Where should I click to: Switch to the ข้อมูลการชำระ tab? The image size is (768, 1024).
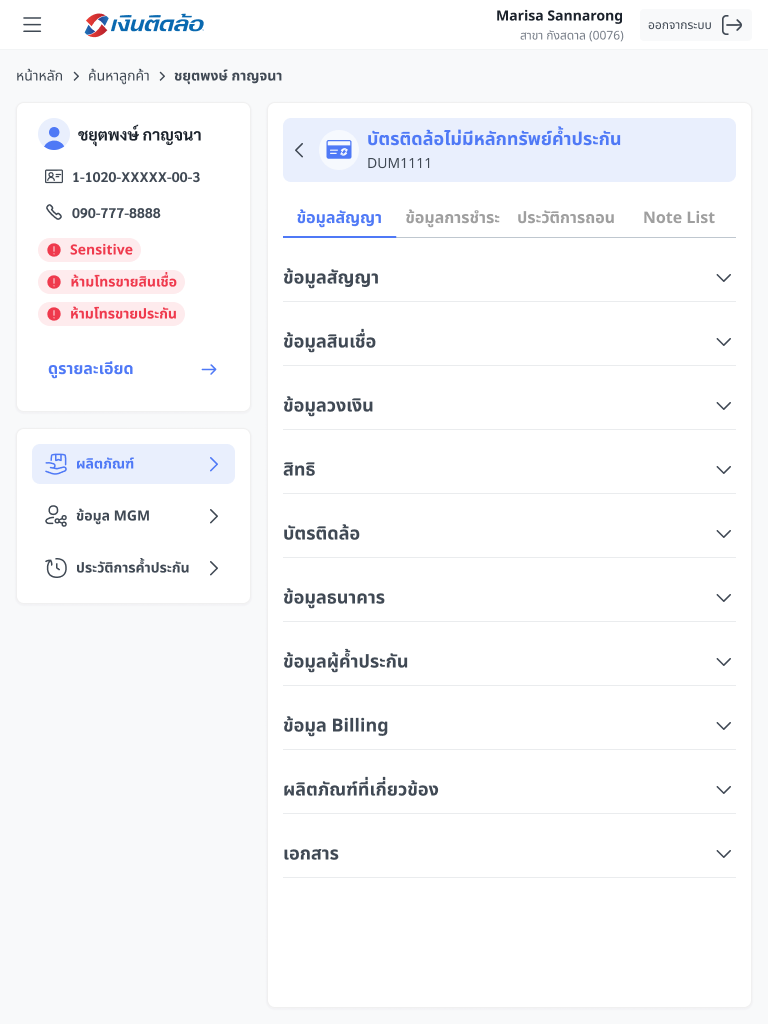(452, 217)
